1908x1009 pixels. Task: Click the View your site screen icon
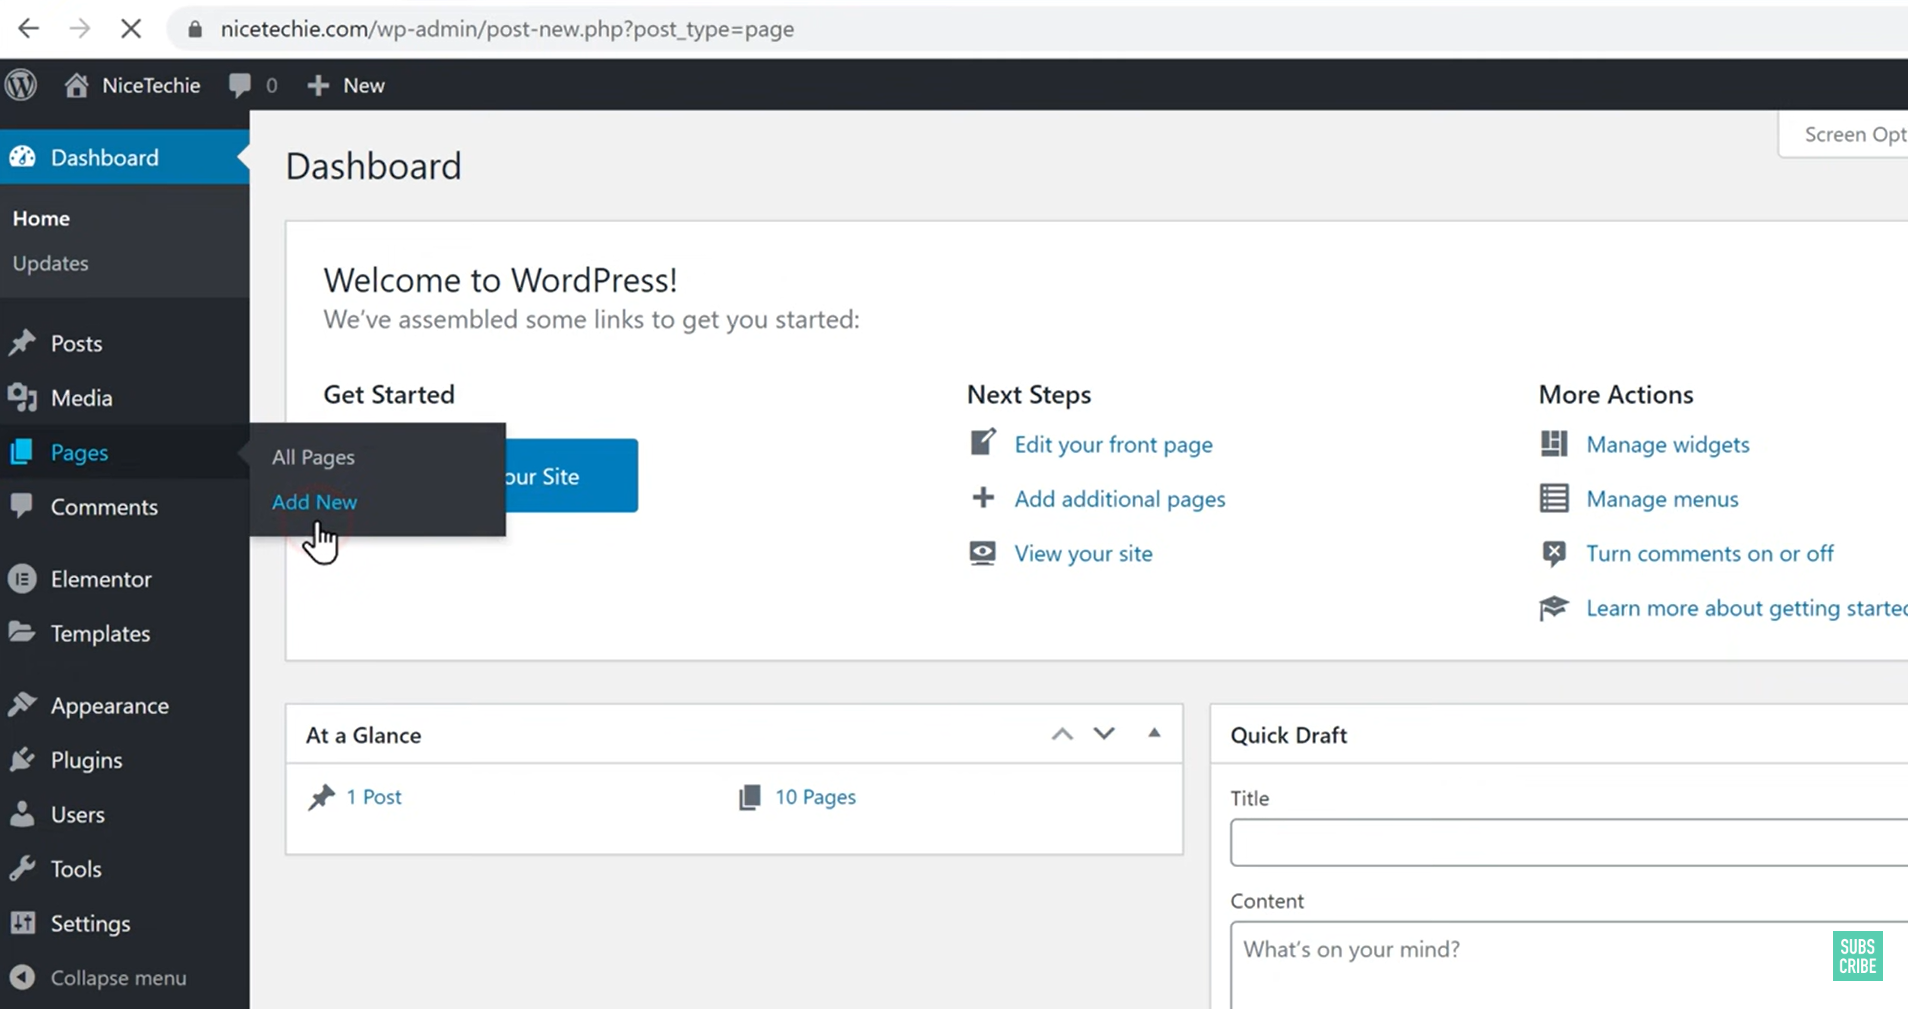coord(983,553)
